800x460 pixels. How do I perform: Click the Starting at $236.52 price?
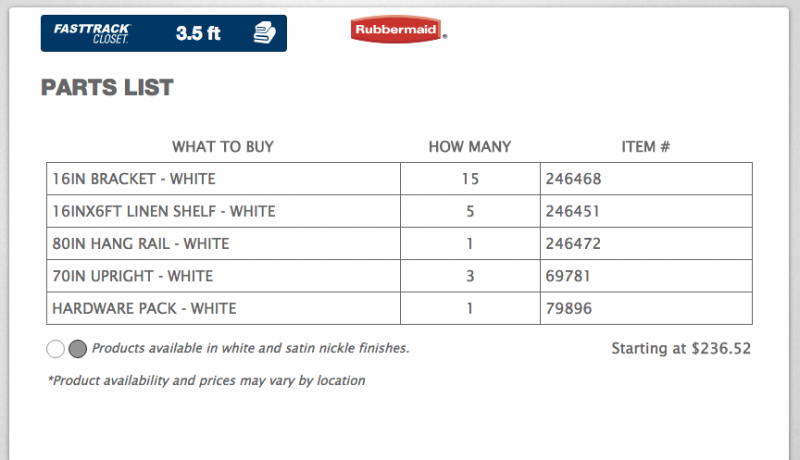point(681,348)
